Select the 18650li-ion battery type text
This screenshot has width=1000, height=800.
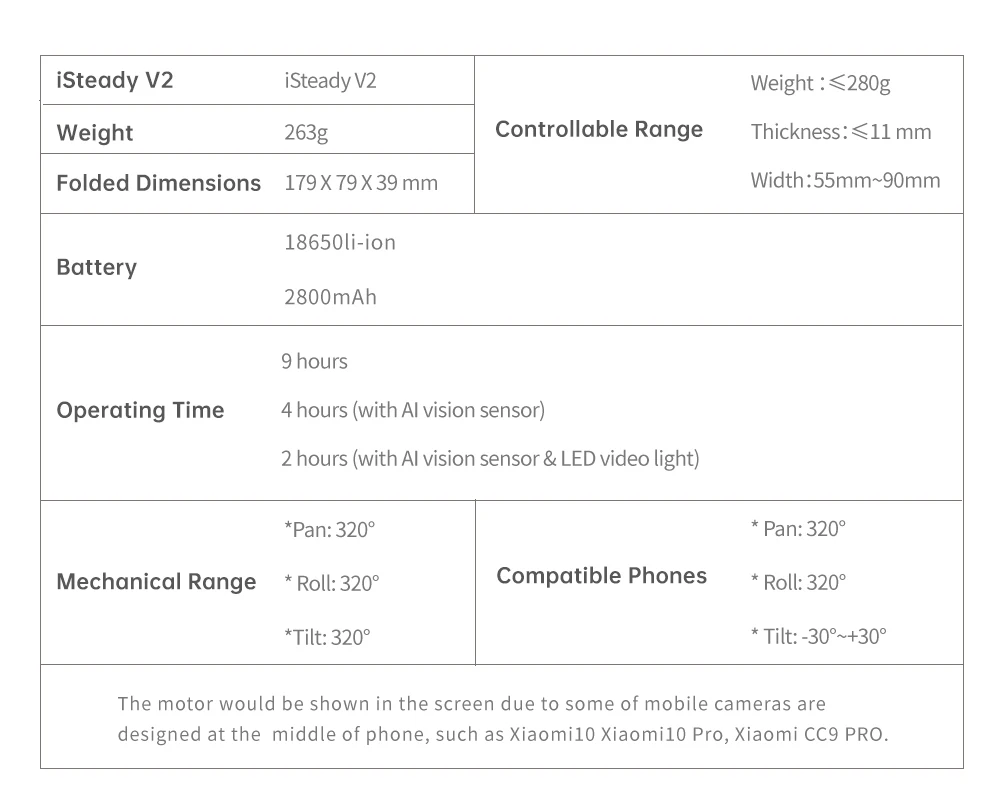(340, 242)
